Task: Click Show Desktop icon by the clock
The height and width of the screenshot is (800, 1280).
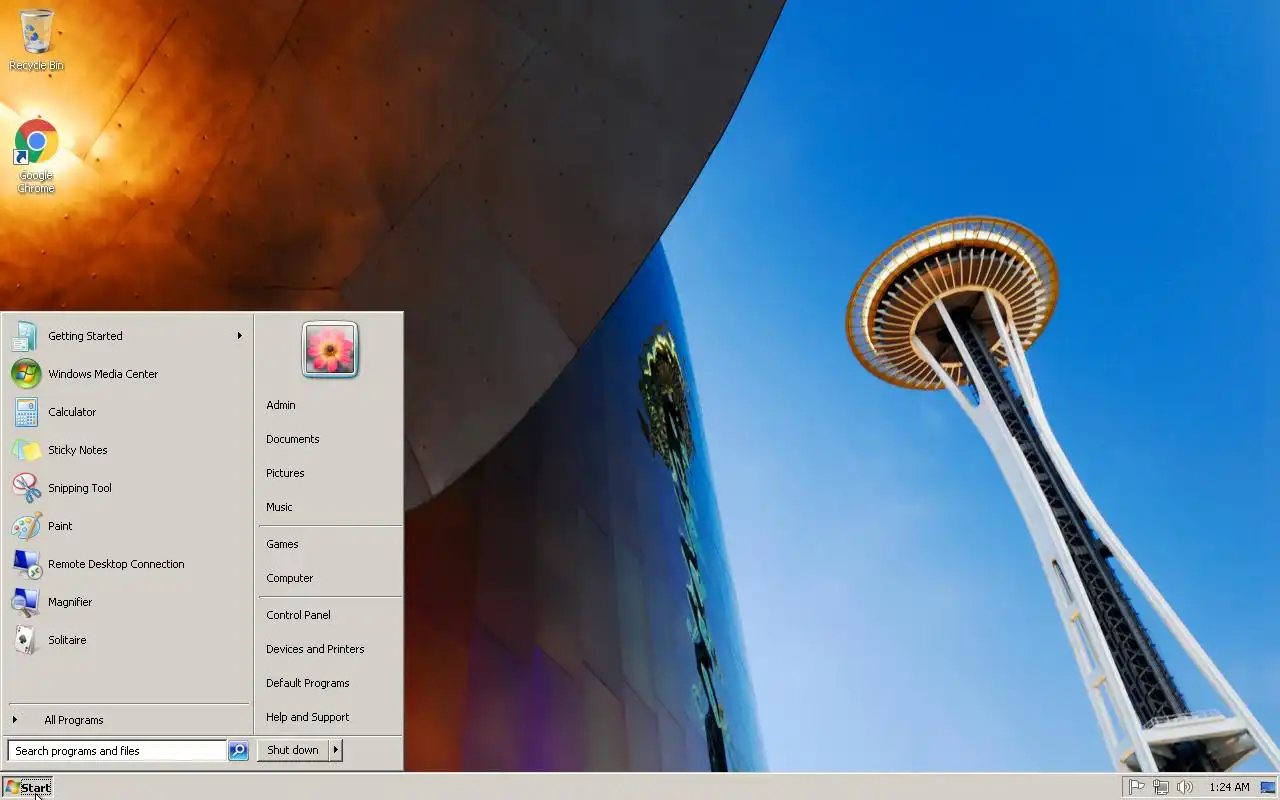Action: [1268, 787]
